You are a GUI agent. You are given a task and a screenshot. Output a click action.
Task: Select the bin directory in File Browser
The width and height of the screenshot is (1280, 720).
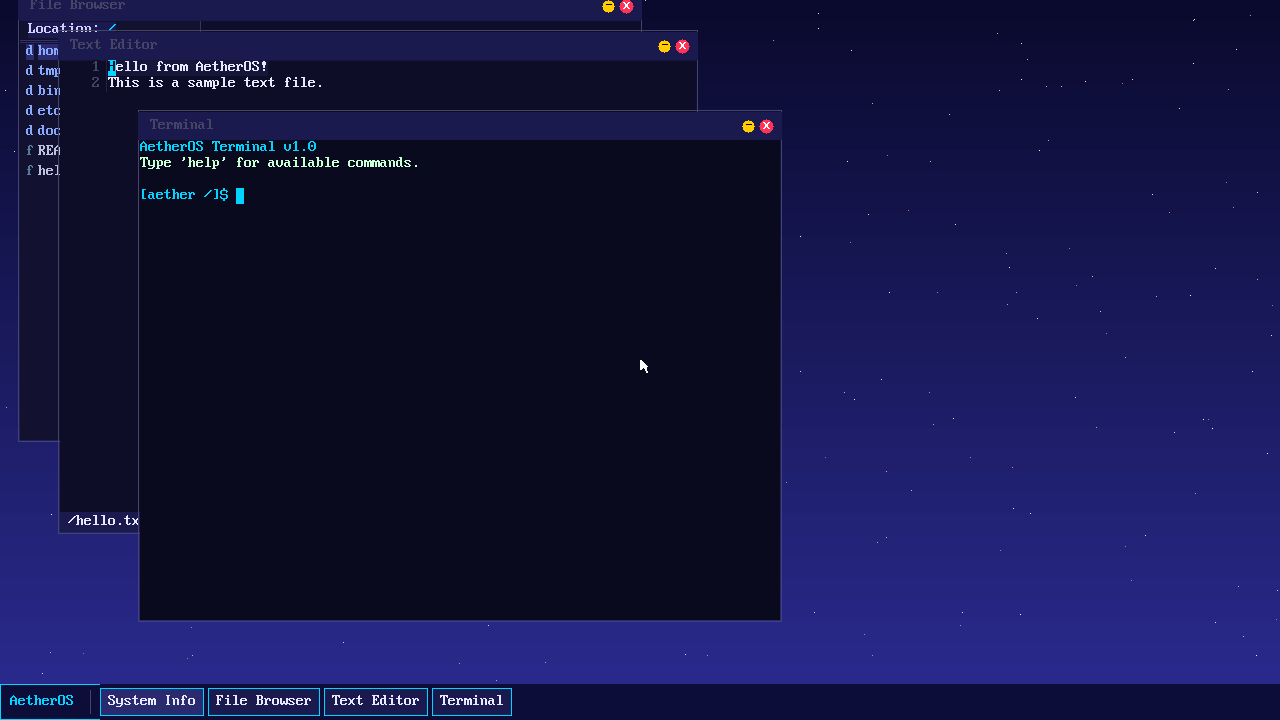[x=40, y=91]
